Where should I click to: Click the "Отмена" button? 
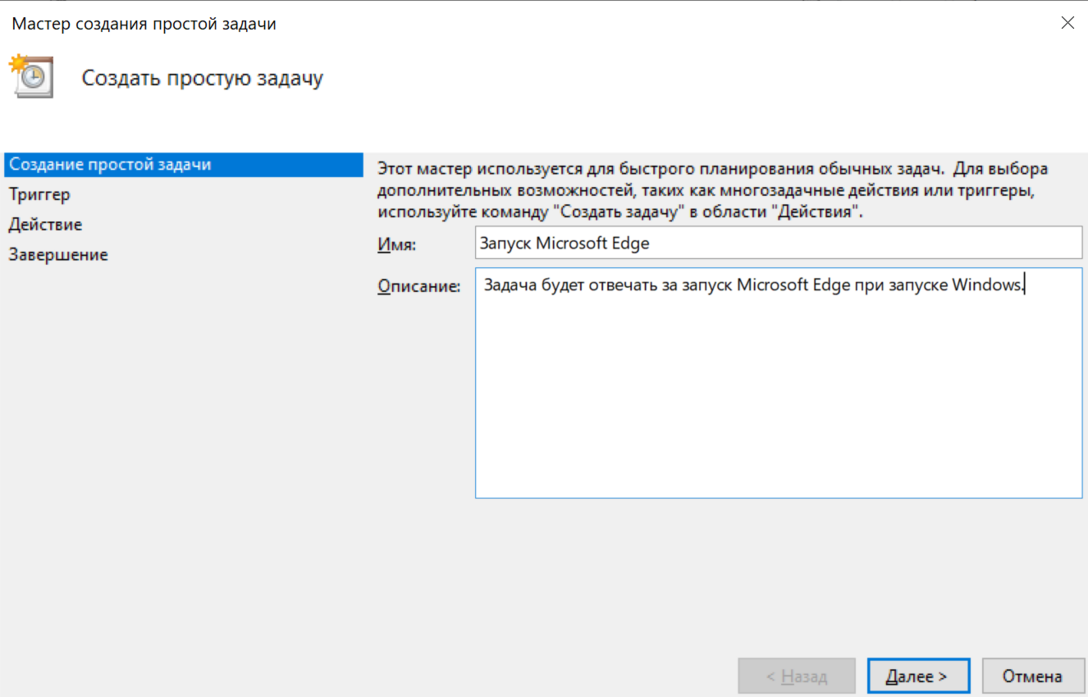coord(1033,677)
